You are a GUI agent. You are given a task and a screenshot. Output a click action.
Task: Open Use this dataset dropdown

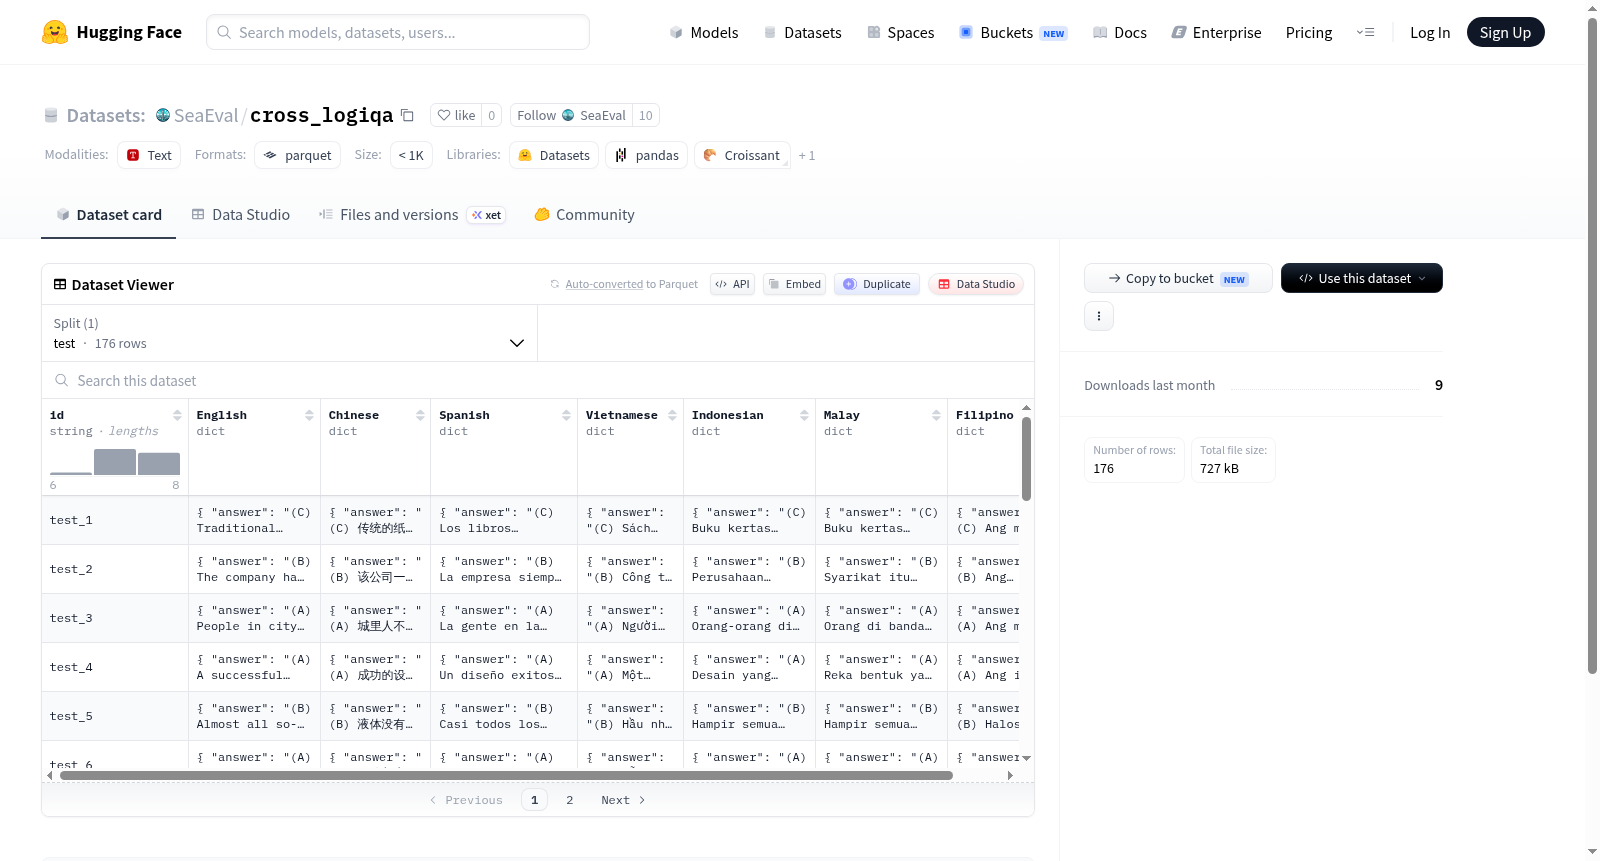(1362, 278)
